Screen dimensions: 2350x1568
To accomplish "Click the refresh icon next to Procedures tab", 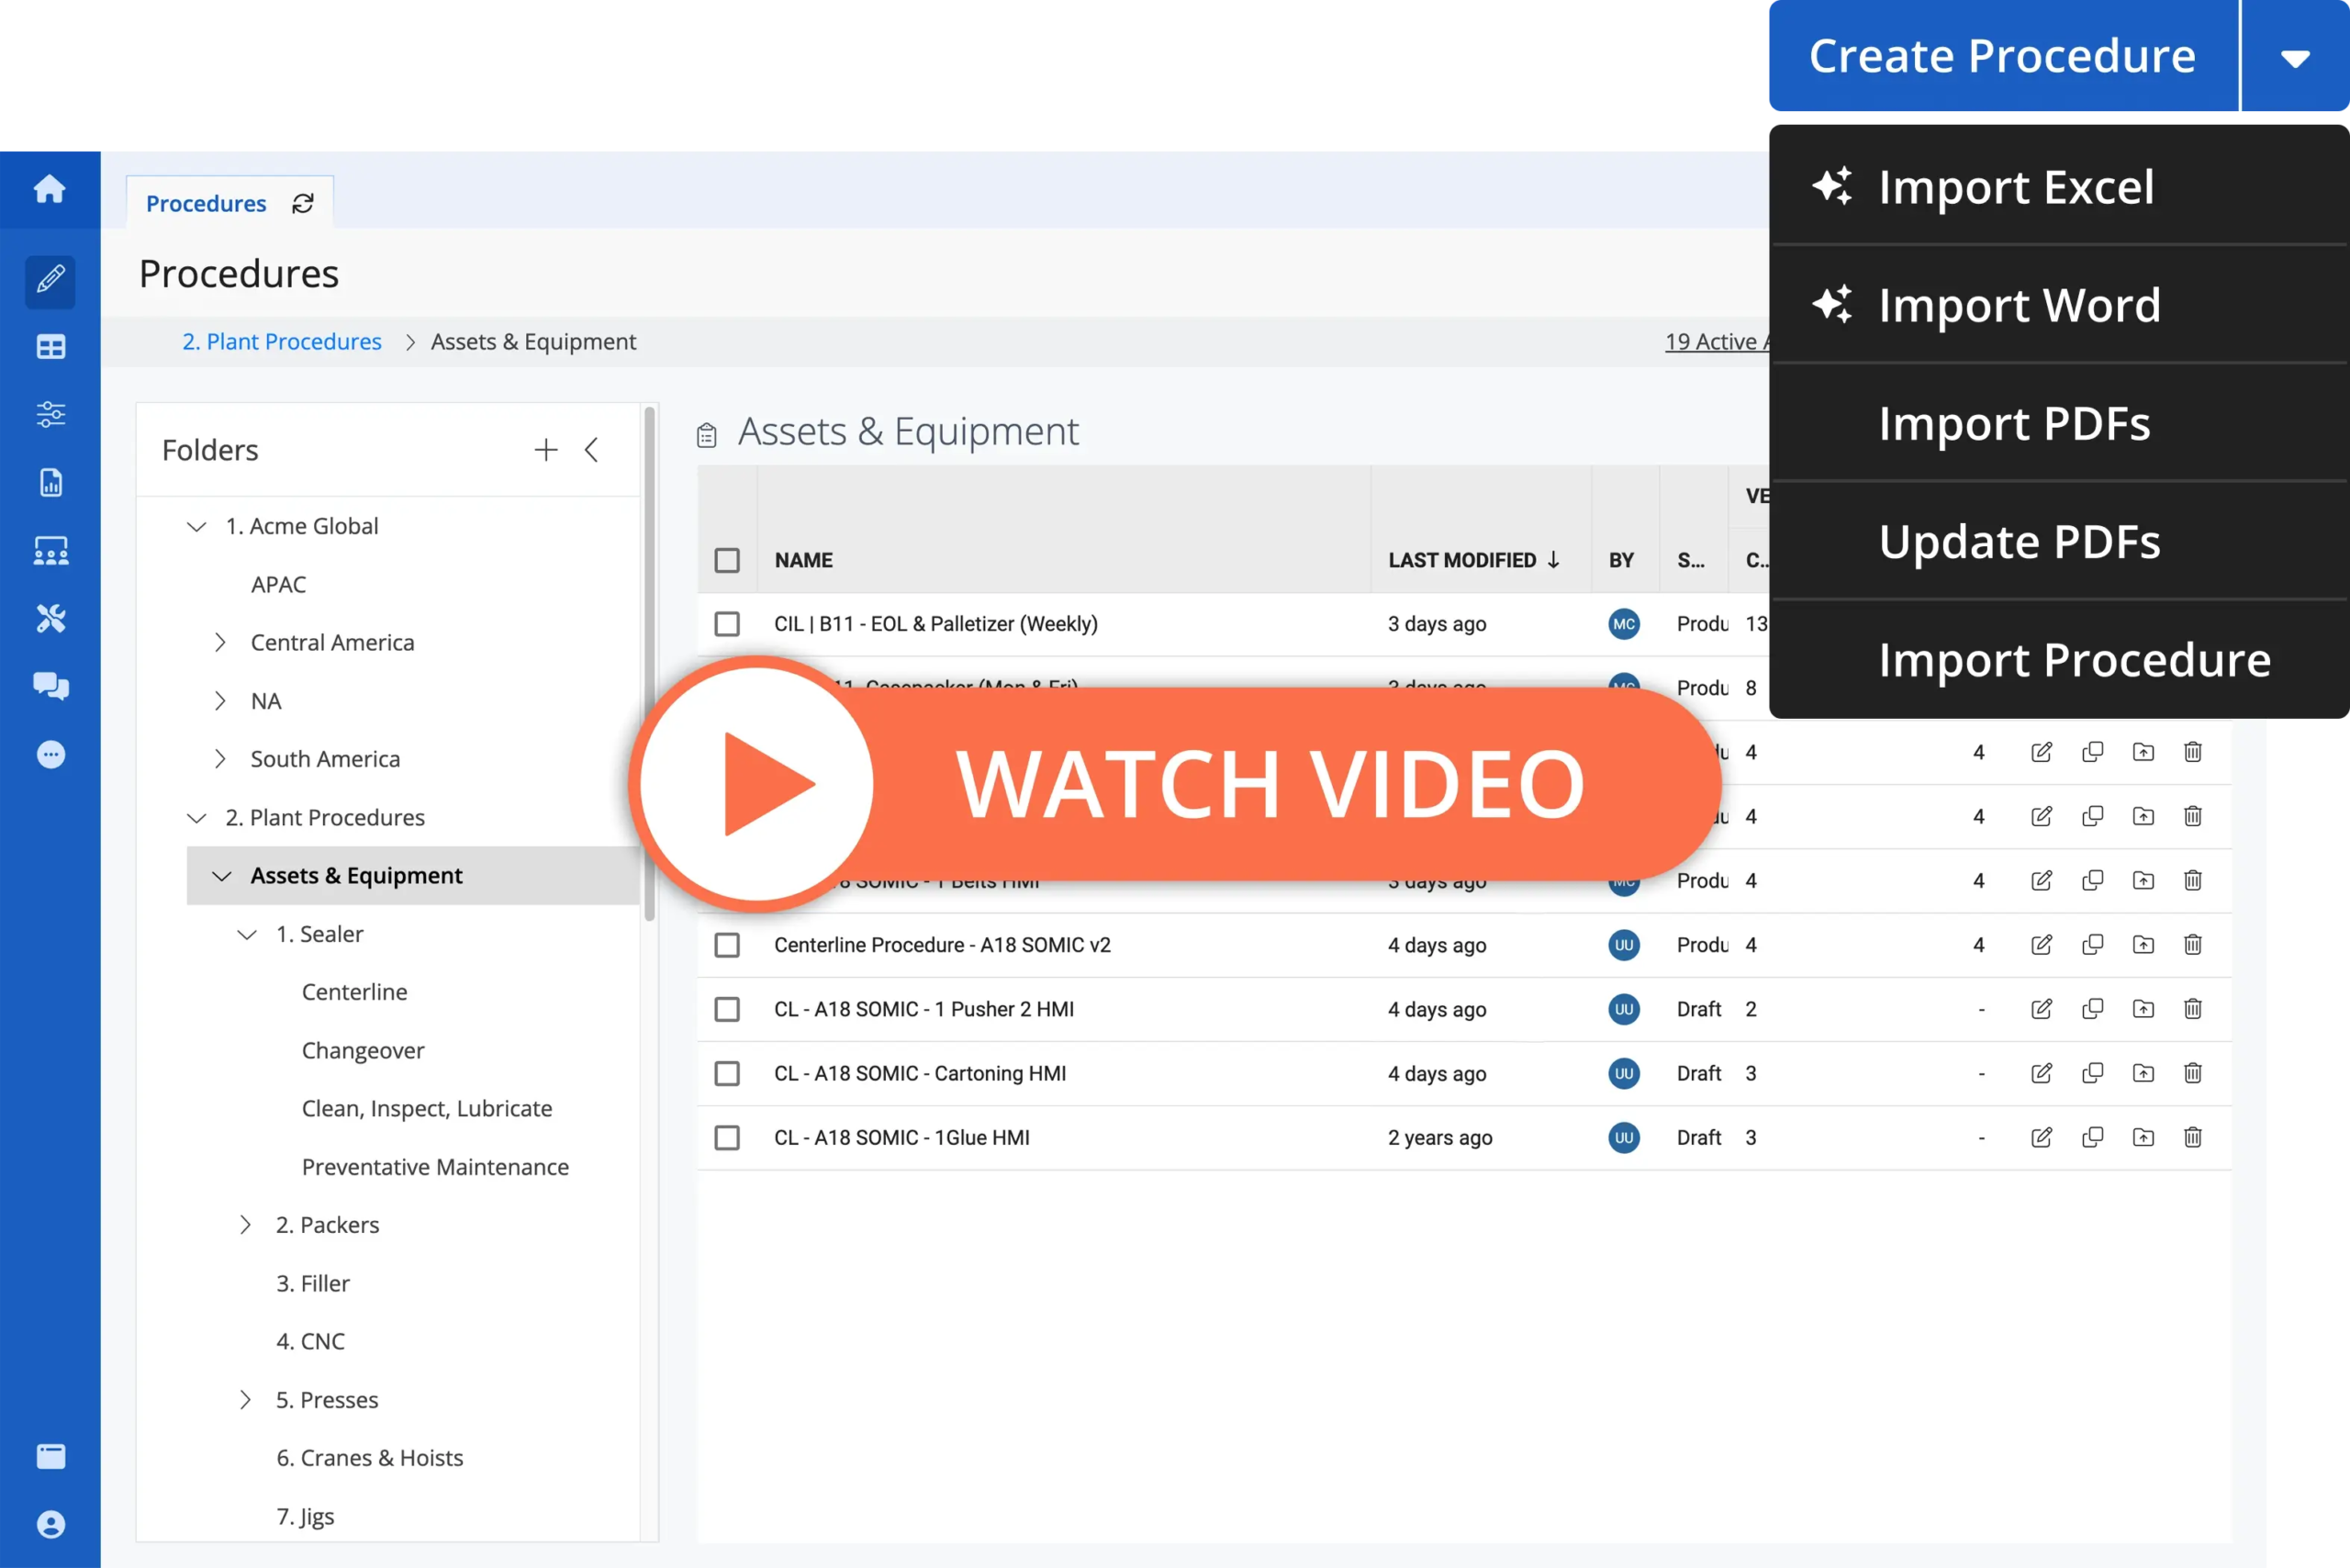I will [301, 203].
